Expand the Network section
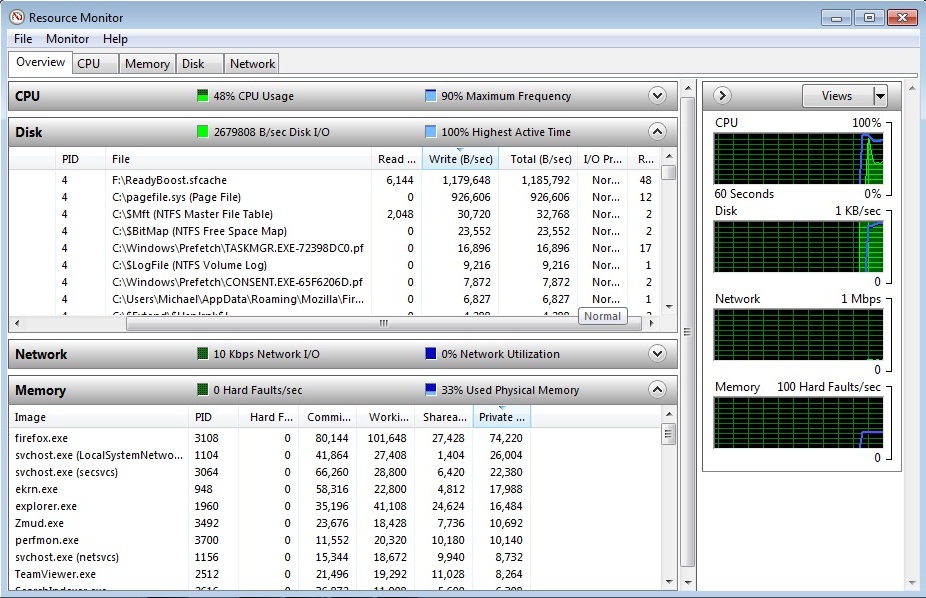 click(x=657, y=353)
